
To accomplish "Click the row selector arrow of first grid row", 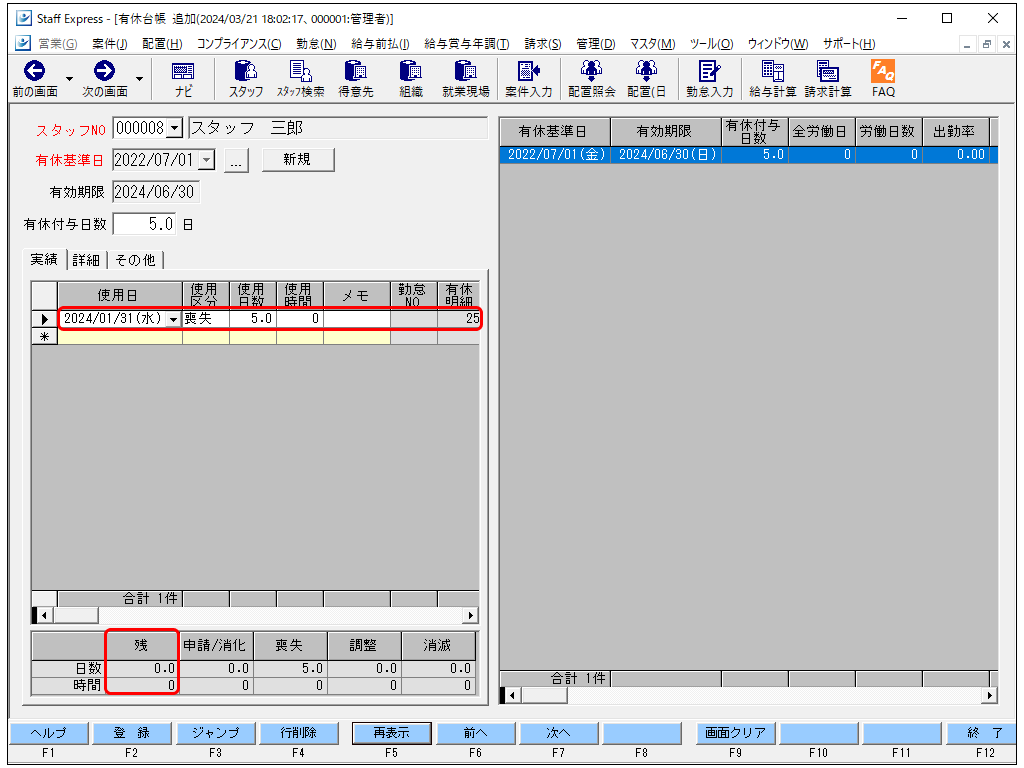I will [44, 319].
